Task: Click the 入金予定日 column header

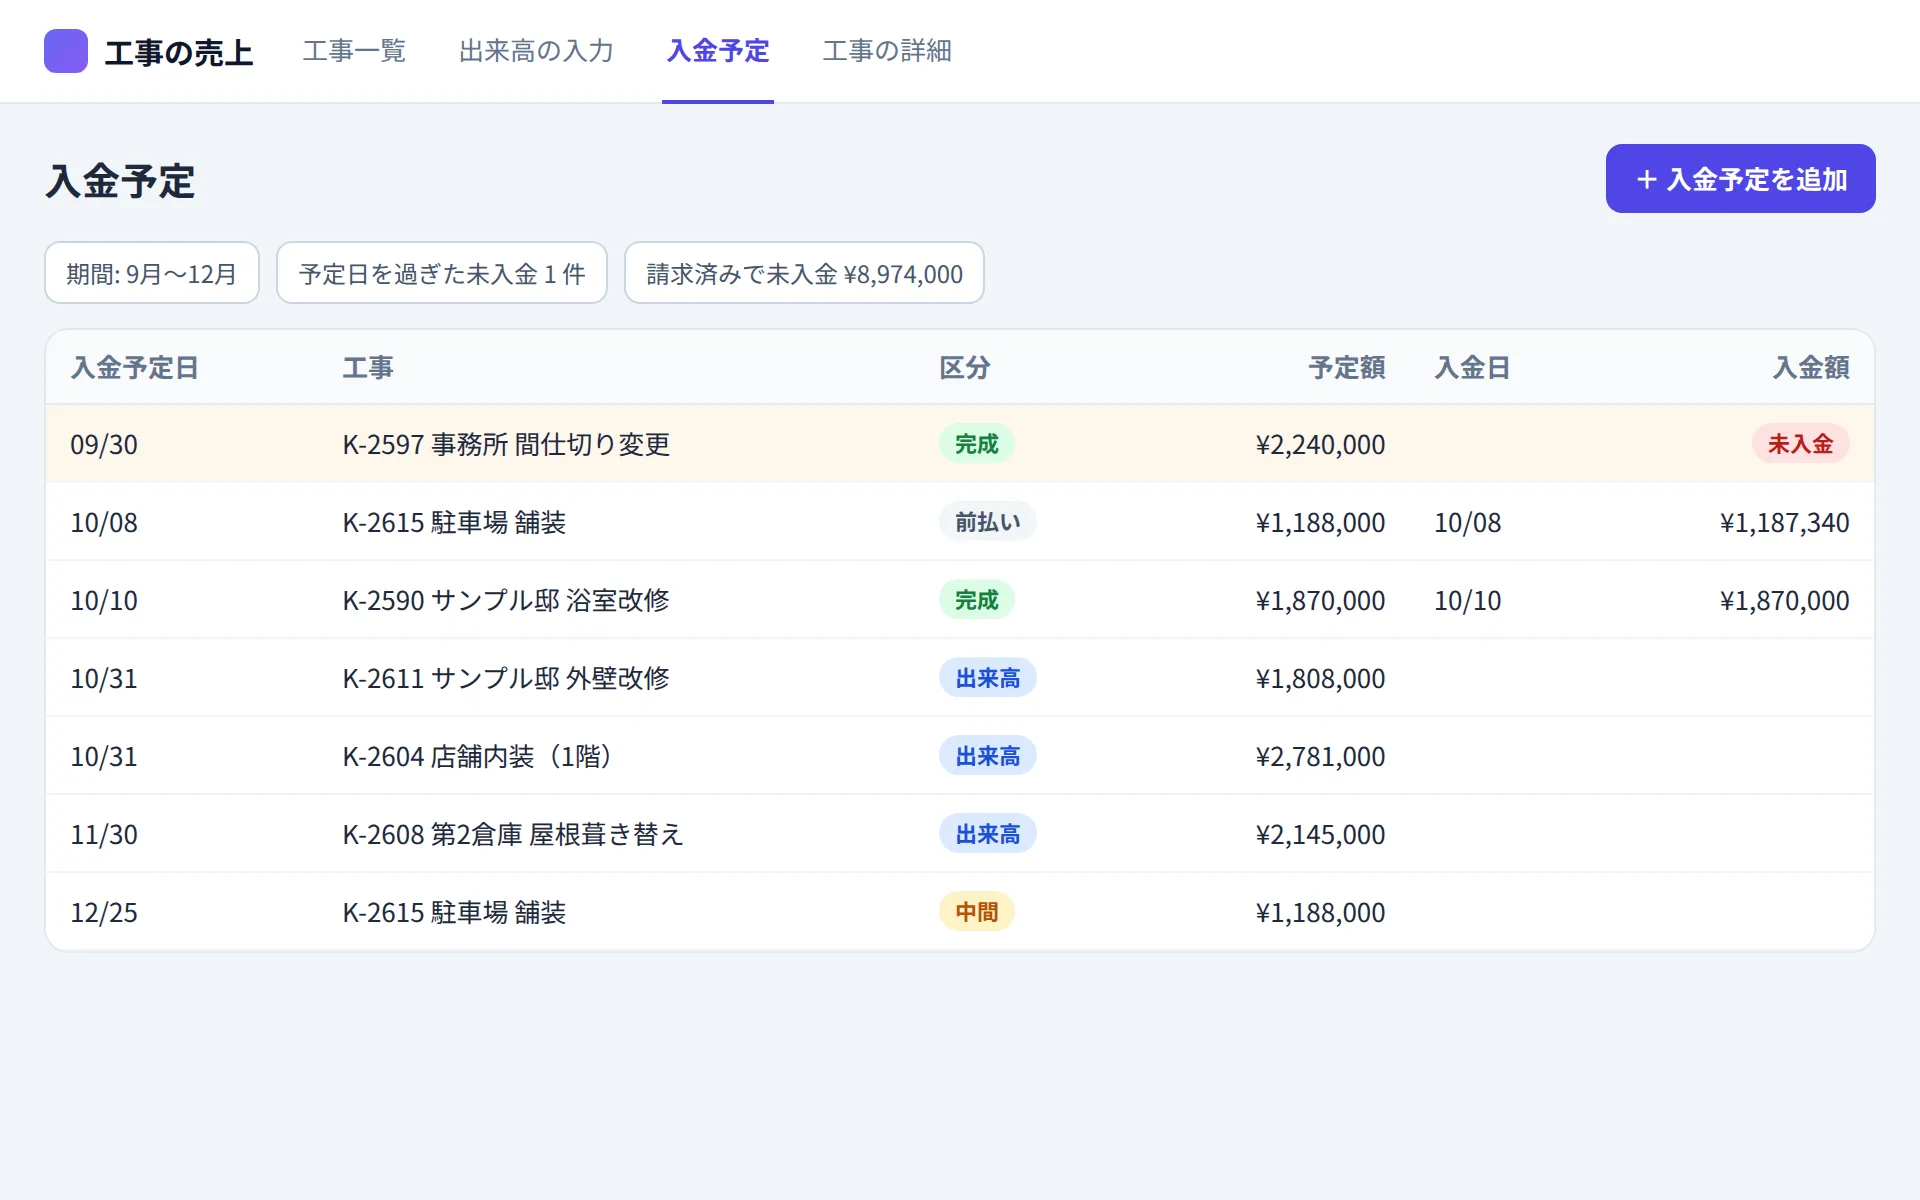Action: click(135, 368)
